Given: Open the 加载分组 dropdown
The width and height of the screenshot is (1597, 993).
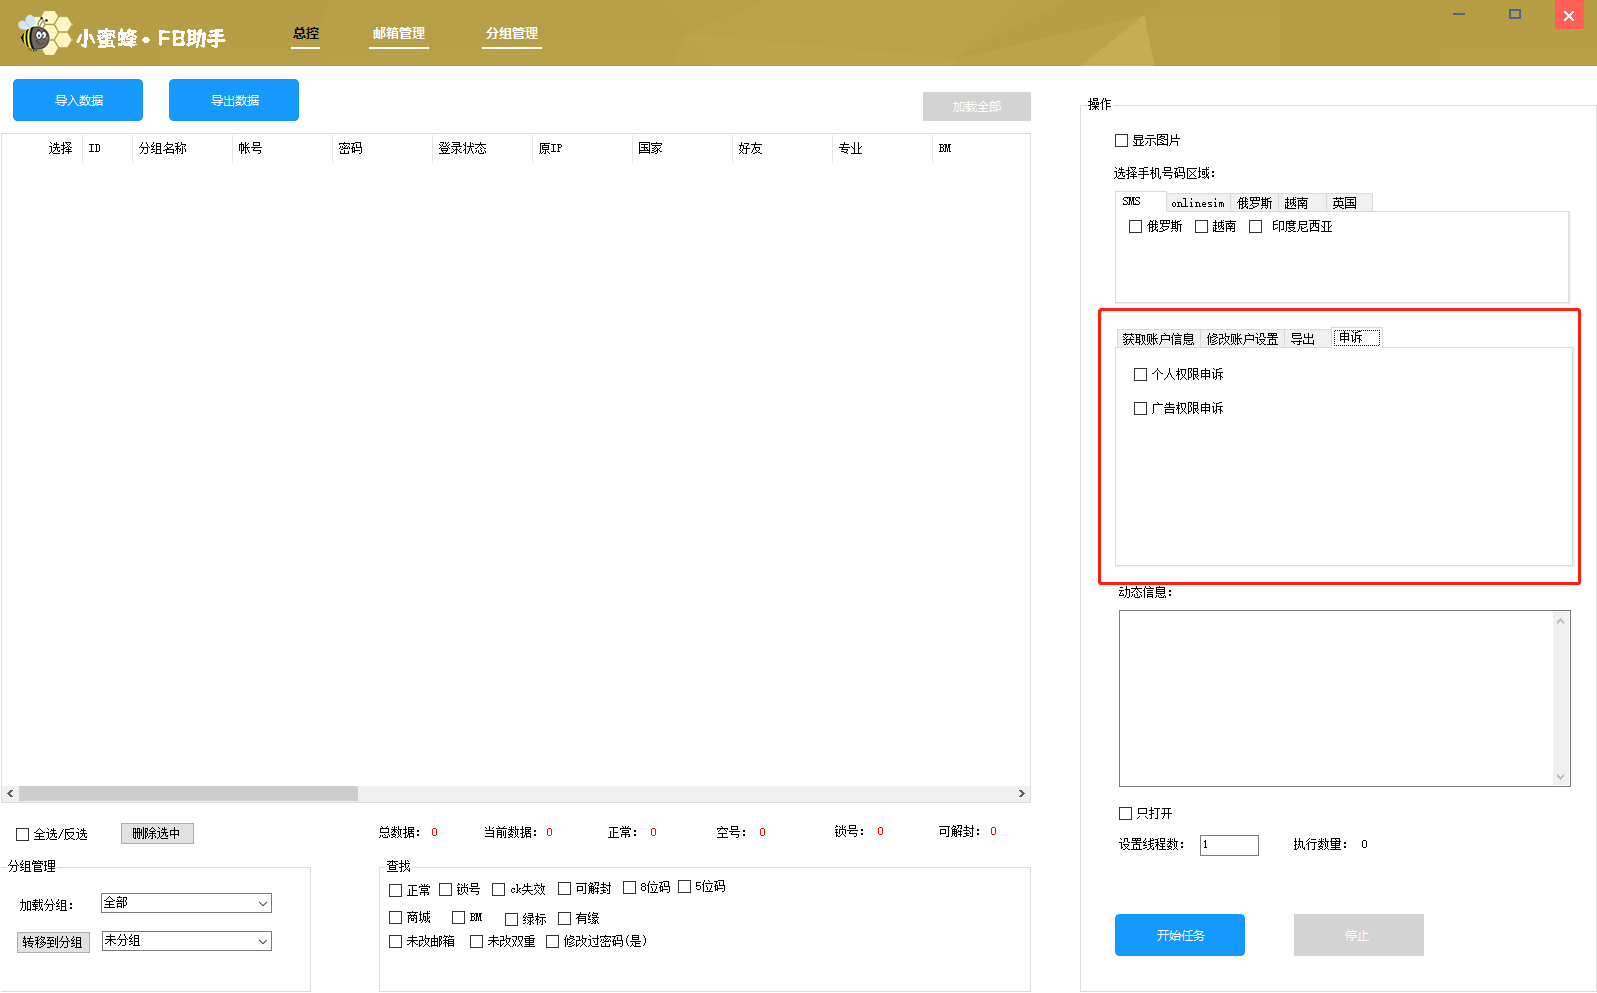Looking at the screenshot, I should [187, 903].
